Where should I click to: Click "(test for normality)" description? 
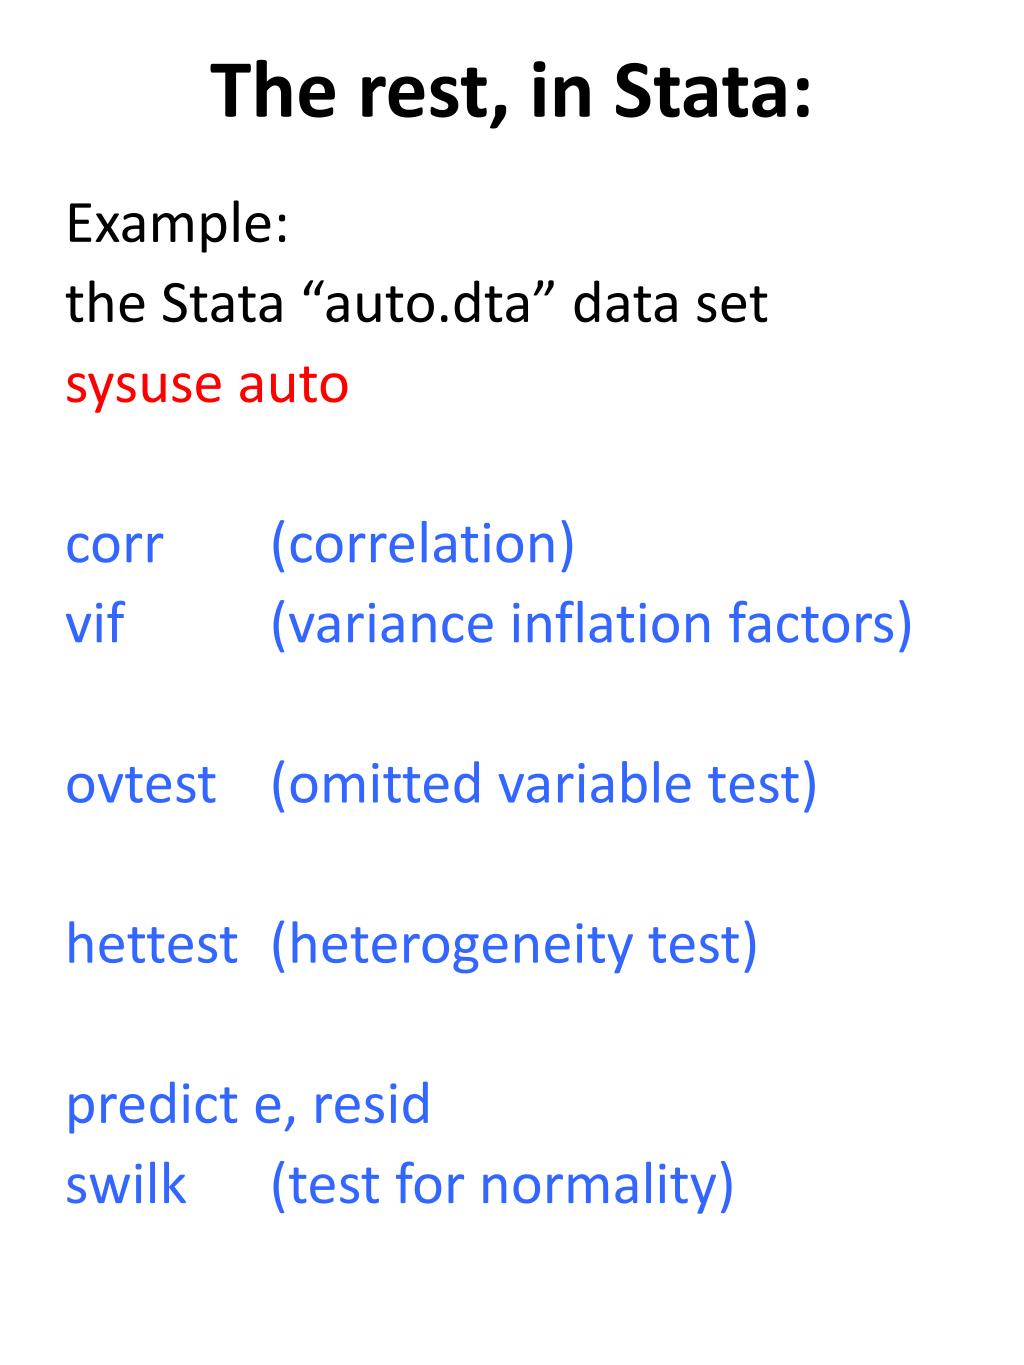[x=502, y=1186]
